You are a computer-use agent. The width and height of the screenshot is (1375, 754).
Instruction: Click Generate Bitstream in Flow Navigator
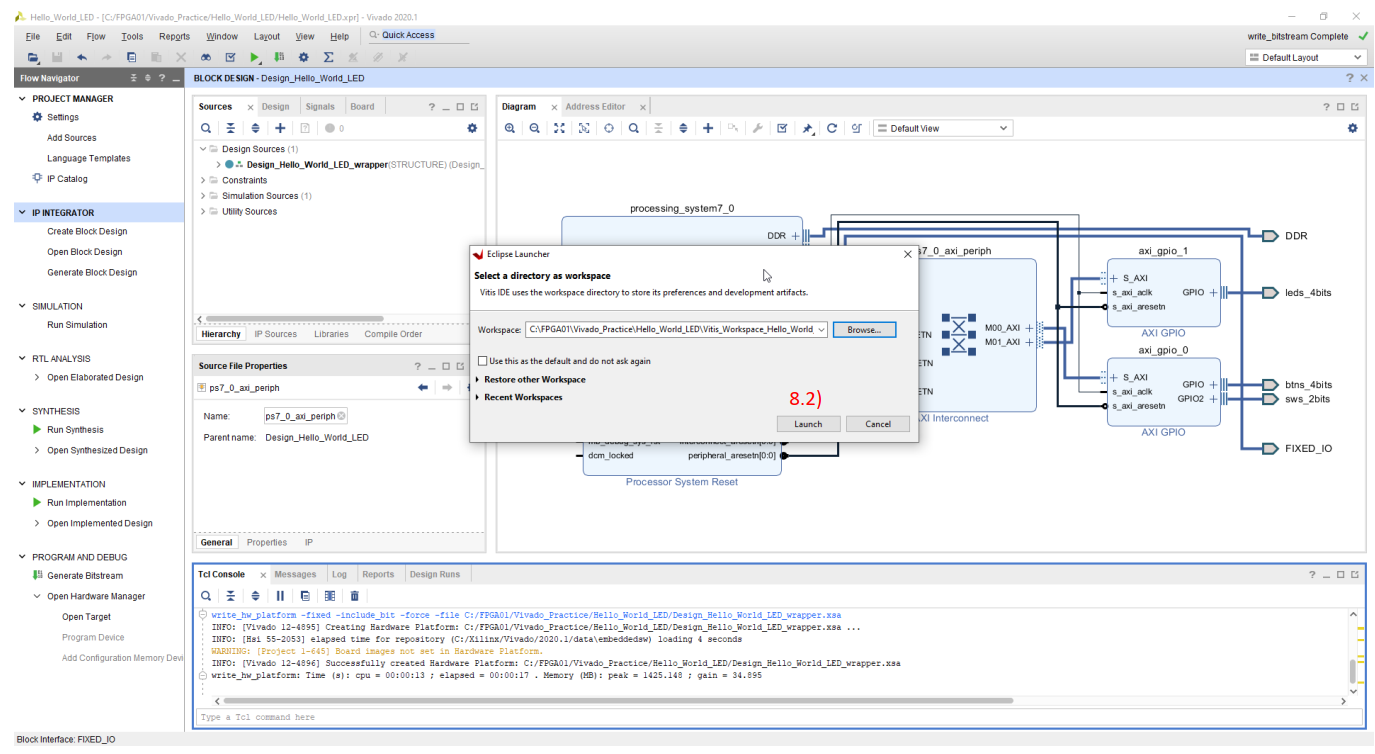pyautogui.click(x=85, y=576)
